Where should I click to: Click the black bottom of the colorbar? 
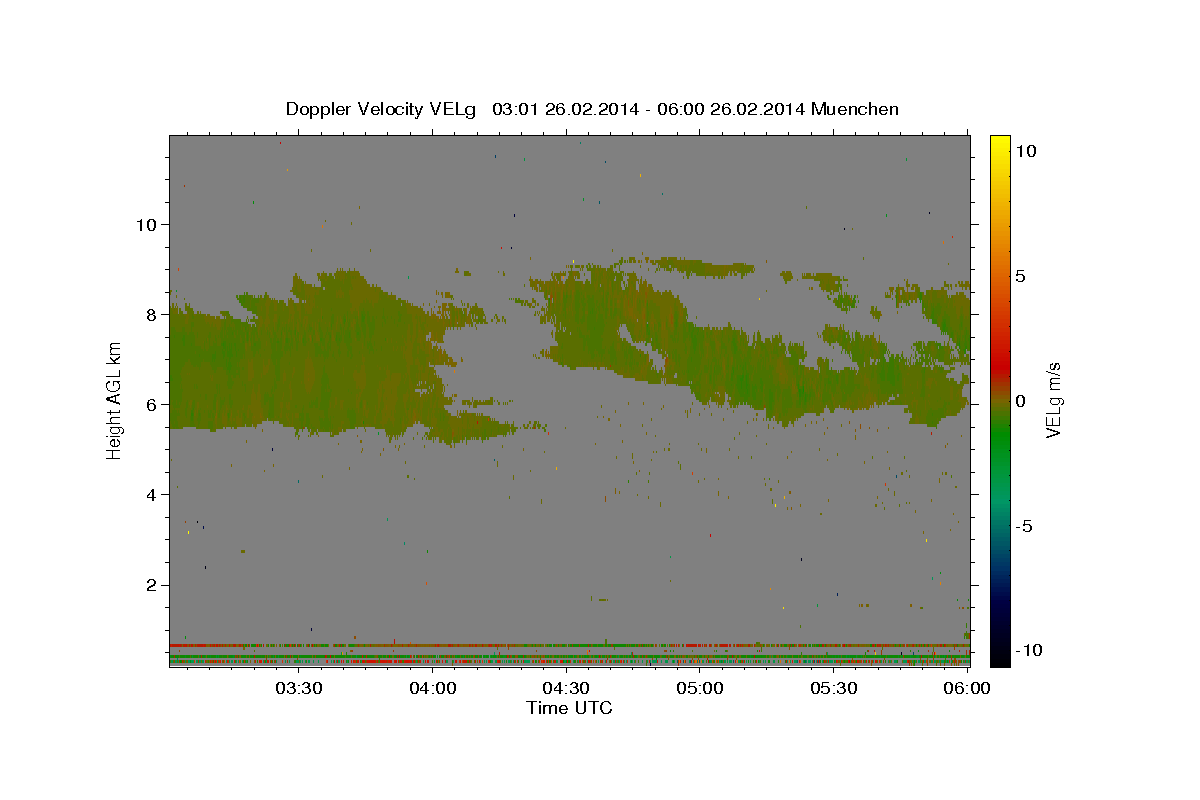coord(1000,655)
